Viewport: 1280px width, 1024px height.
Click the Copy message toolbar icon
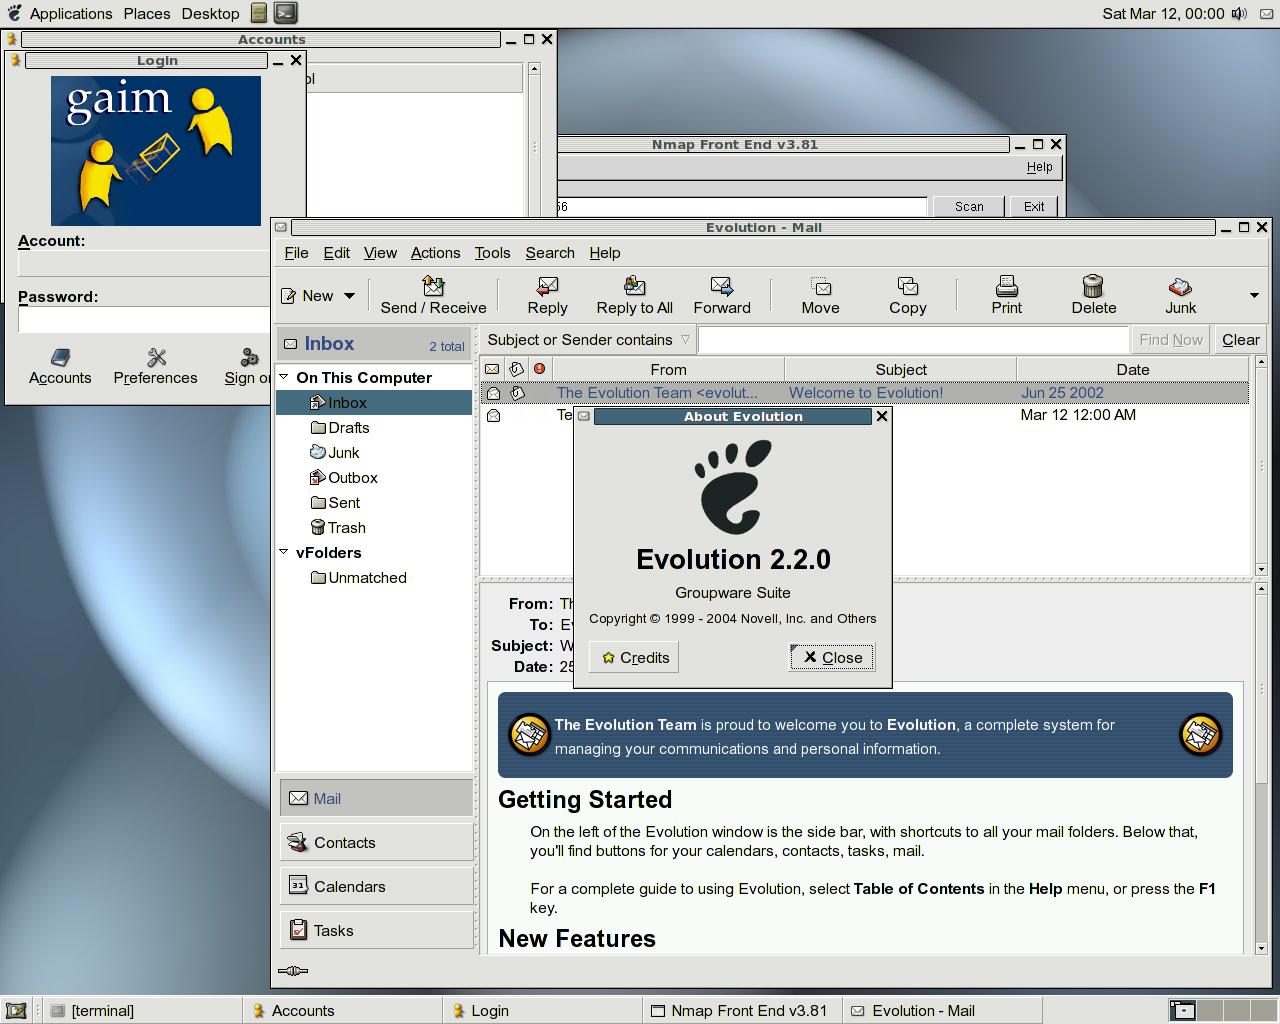pyautogui.click(x=907, y=295)
